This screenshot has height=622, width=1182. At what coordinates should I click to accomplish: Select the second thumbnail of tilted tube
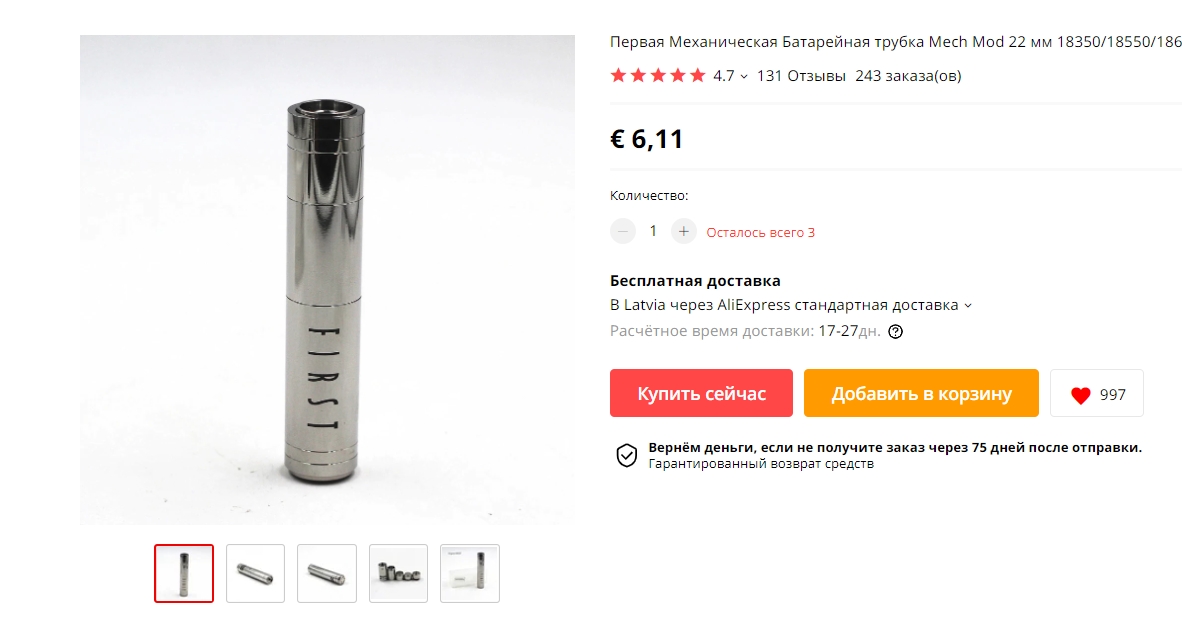click(256, 574)
